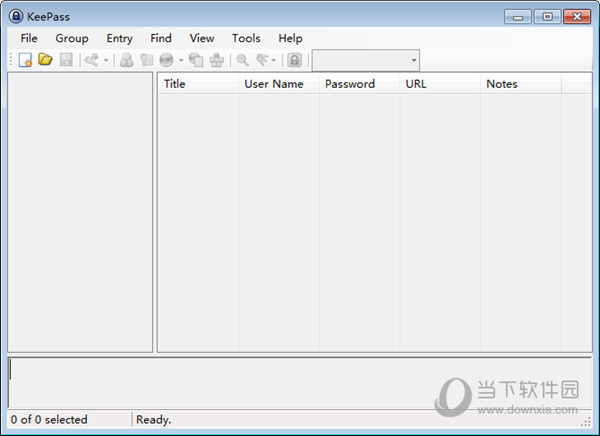Click the Add Entry key icon
The height and width of the screenshot is (436, 600).
click(x=91, y=60)
